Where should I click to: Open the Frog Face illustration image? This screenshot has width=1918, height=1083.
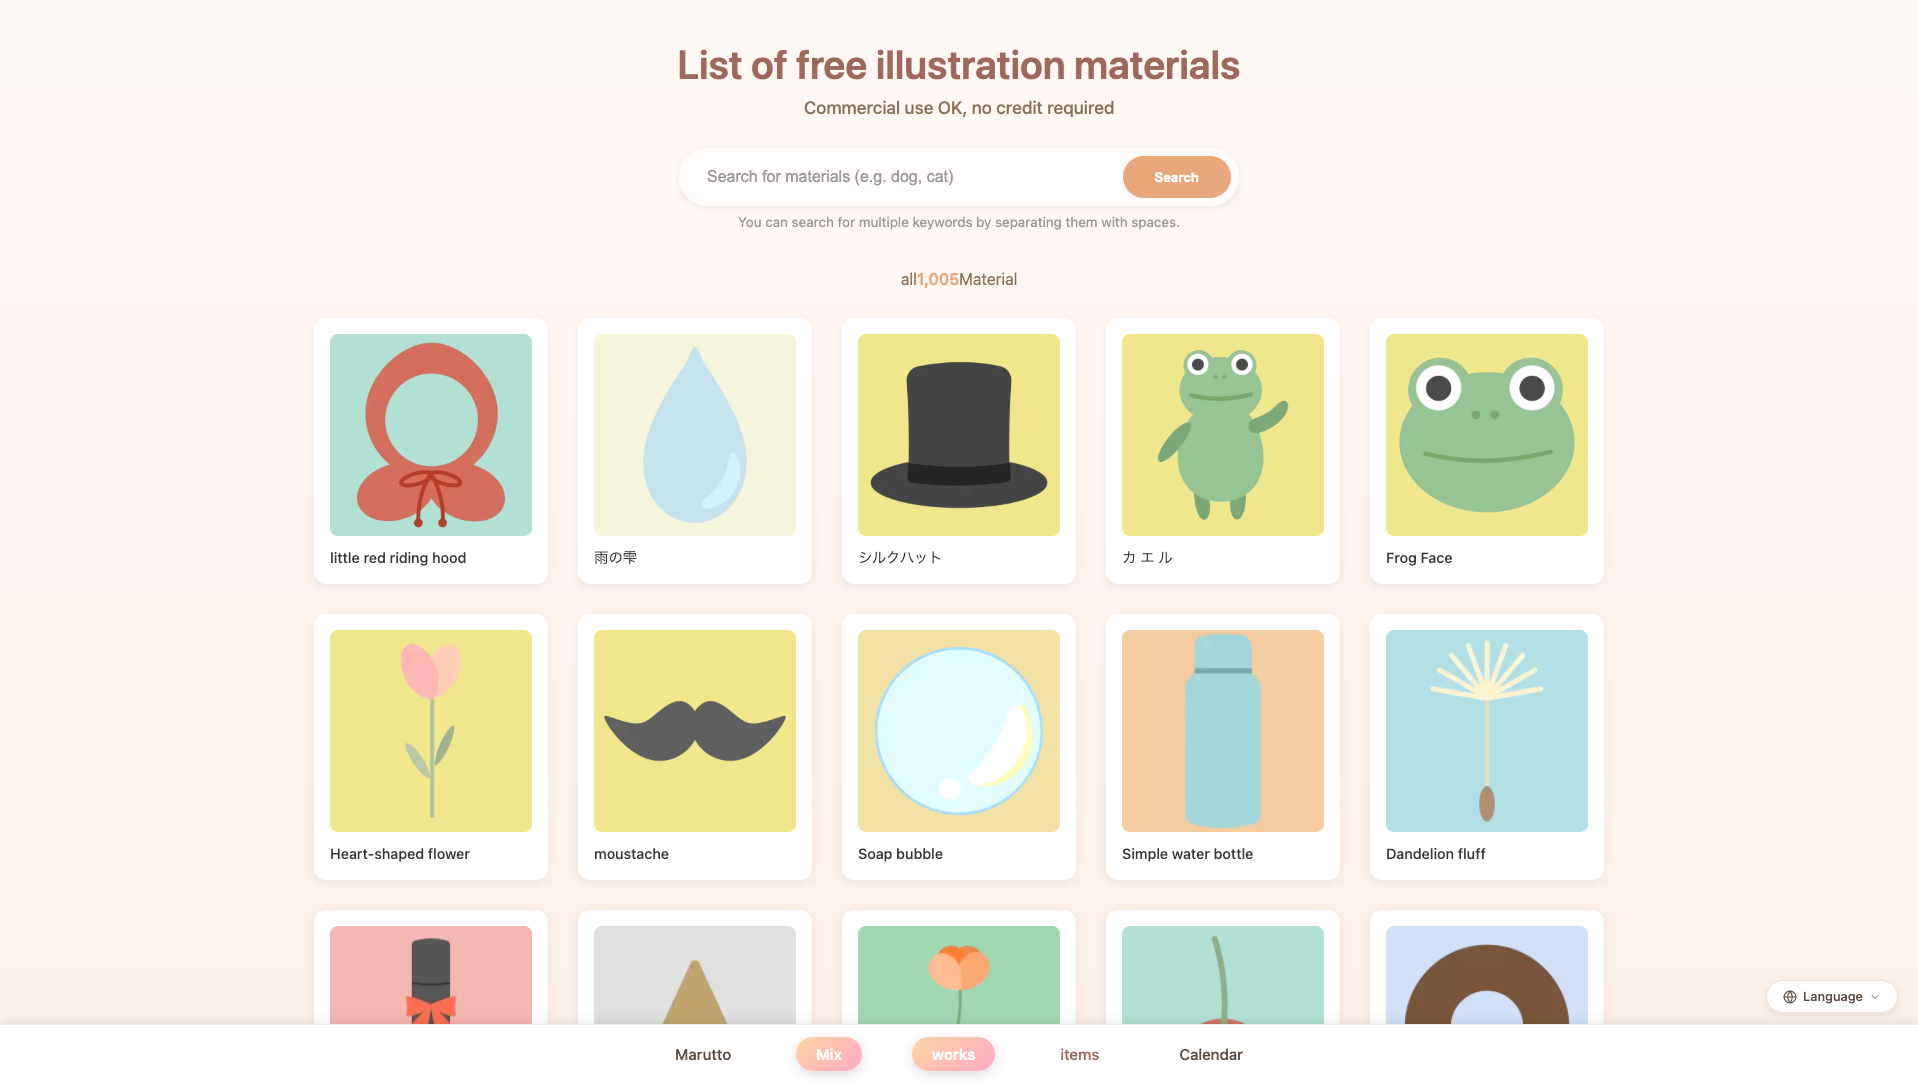(1487, 435)
